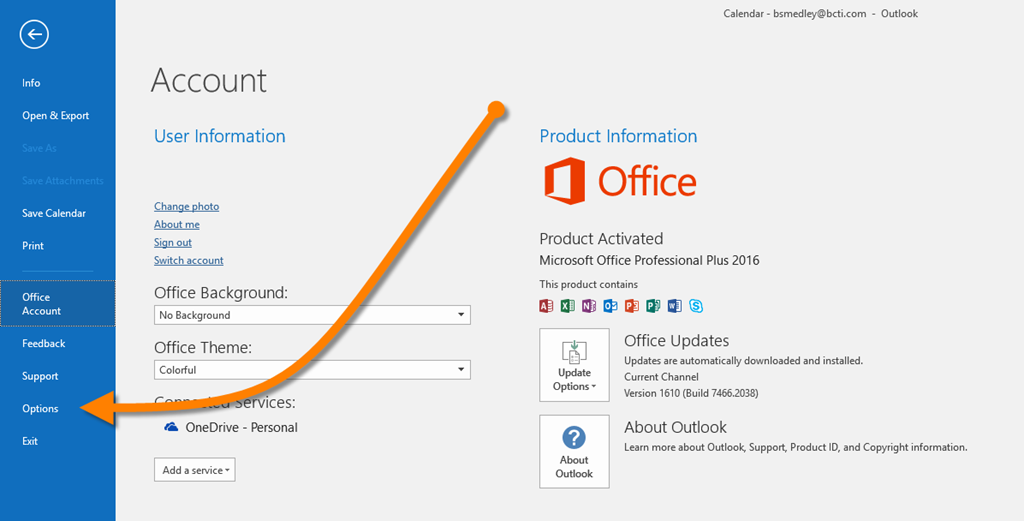Click the Skype product icon
The image size is (1024, 521).
696,306
